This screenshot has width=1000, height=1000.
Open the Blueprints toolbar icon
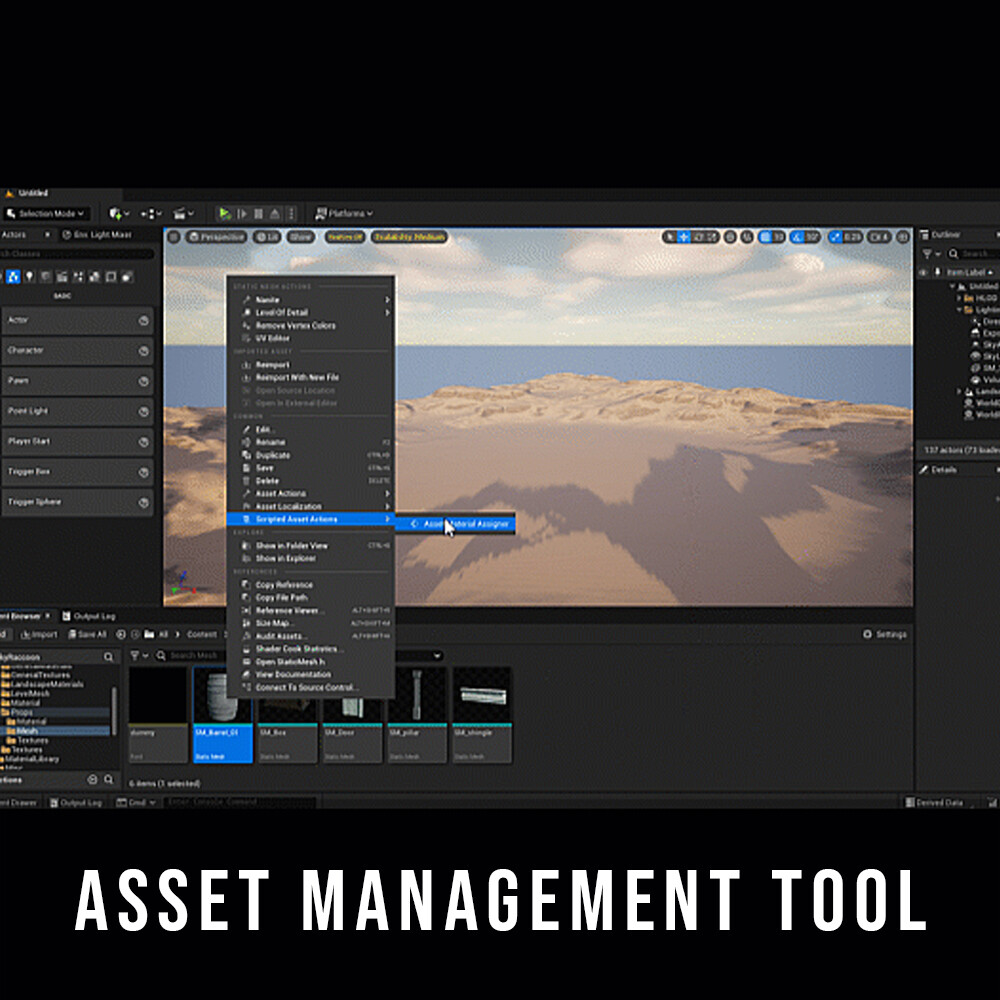tap(148, 213)
